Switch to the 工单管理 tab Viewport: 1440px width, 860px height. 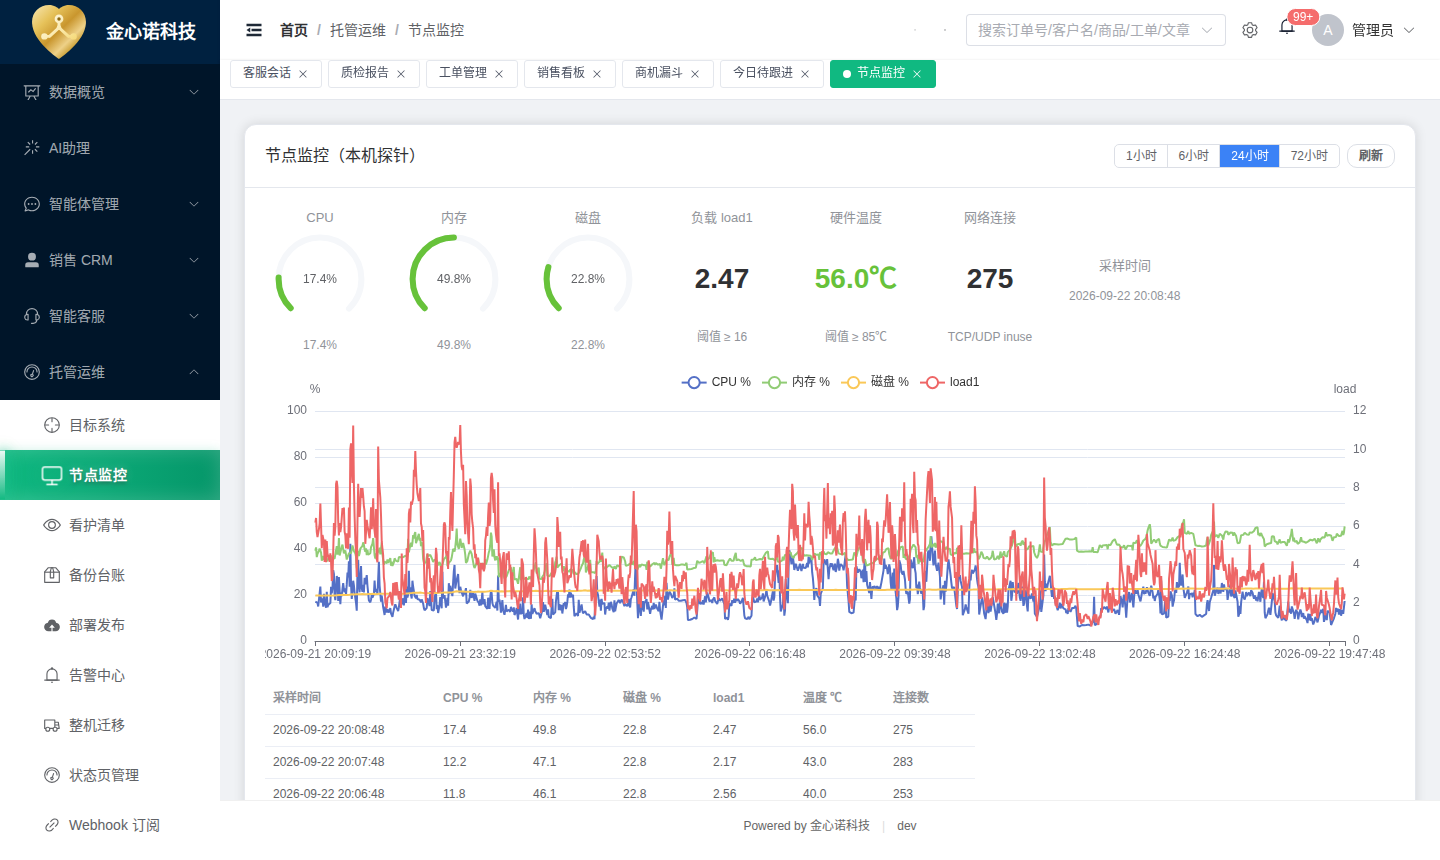click(x=471, y=74)
